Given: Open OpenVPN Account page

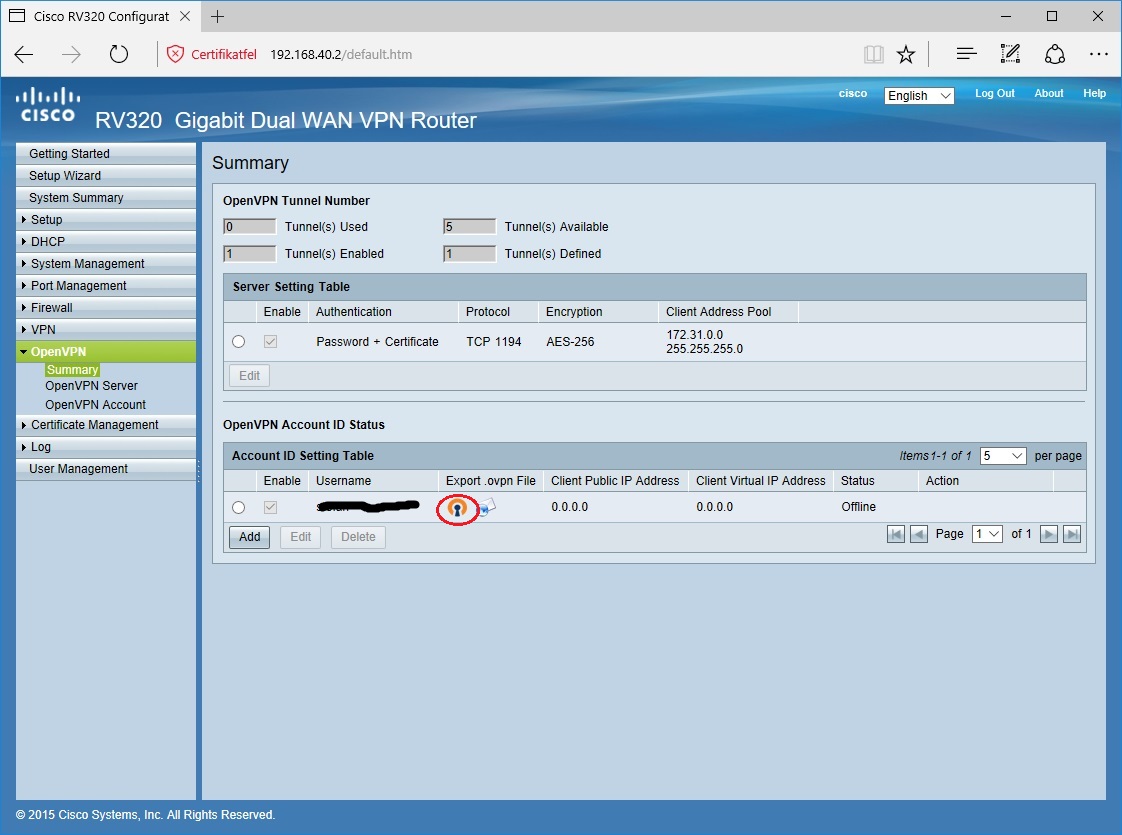Looking at the screenshot, I should pos(96,405).
